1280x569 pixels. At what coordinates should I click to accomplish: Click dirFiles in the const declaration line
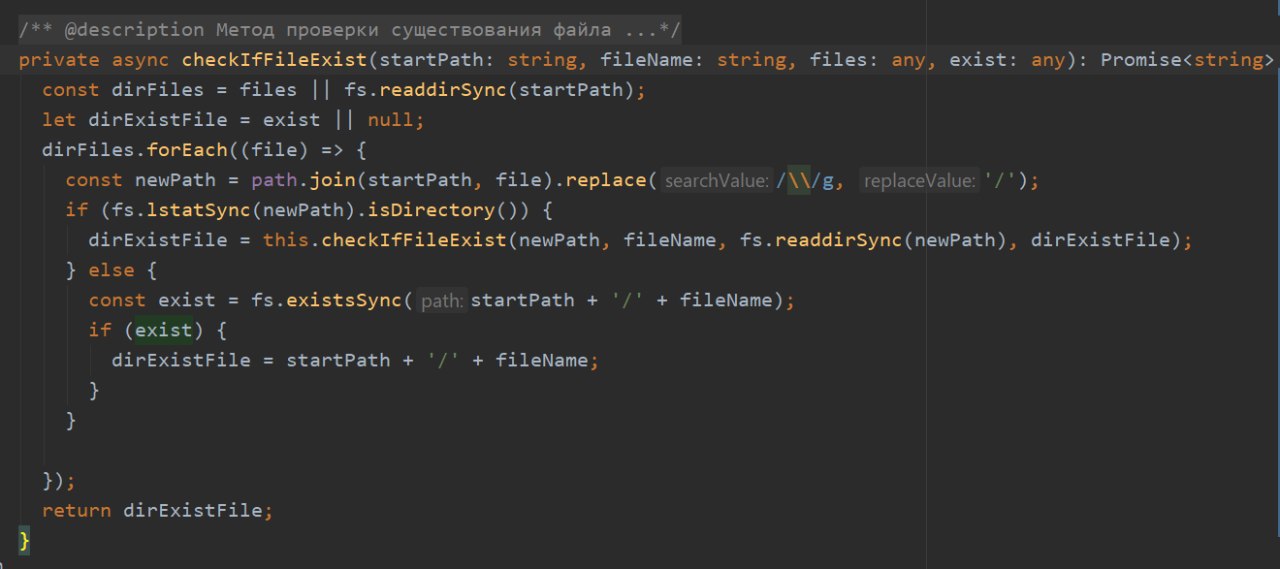click(156, 90)
